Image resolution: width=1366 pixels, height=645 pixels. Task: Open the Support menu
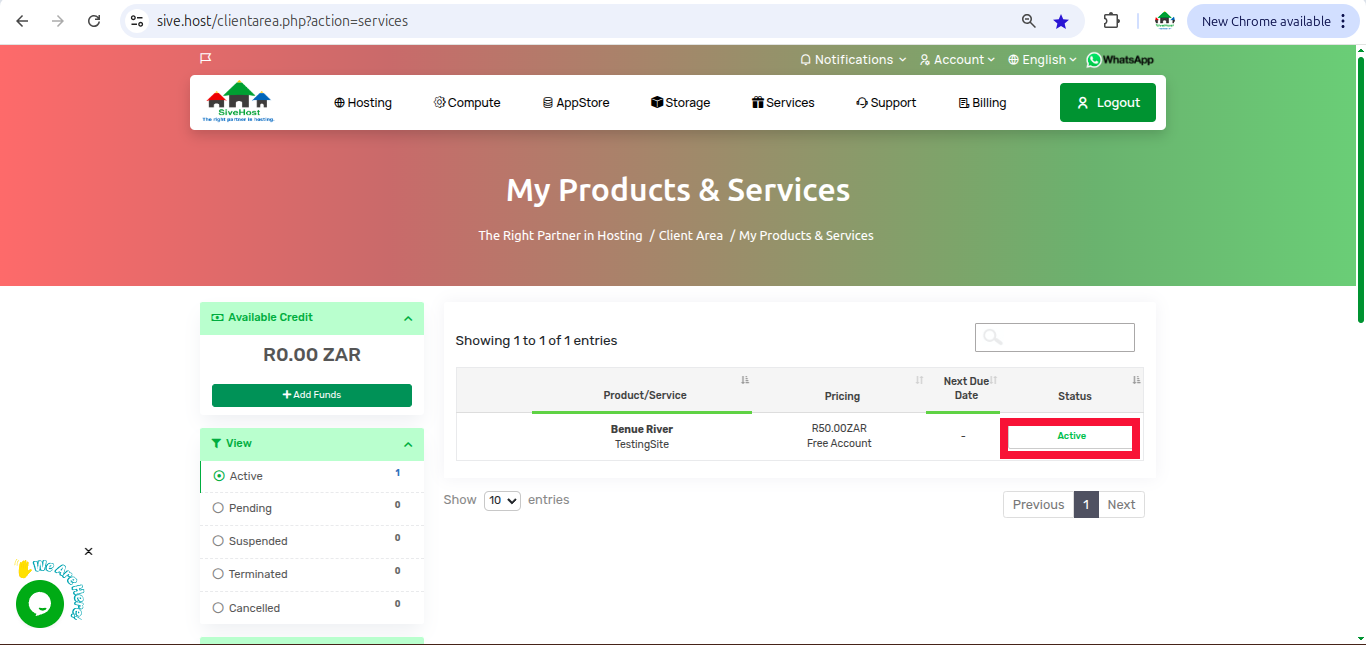[886, 102]
